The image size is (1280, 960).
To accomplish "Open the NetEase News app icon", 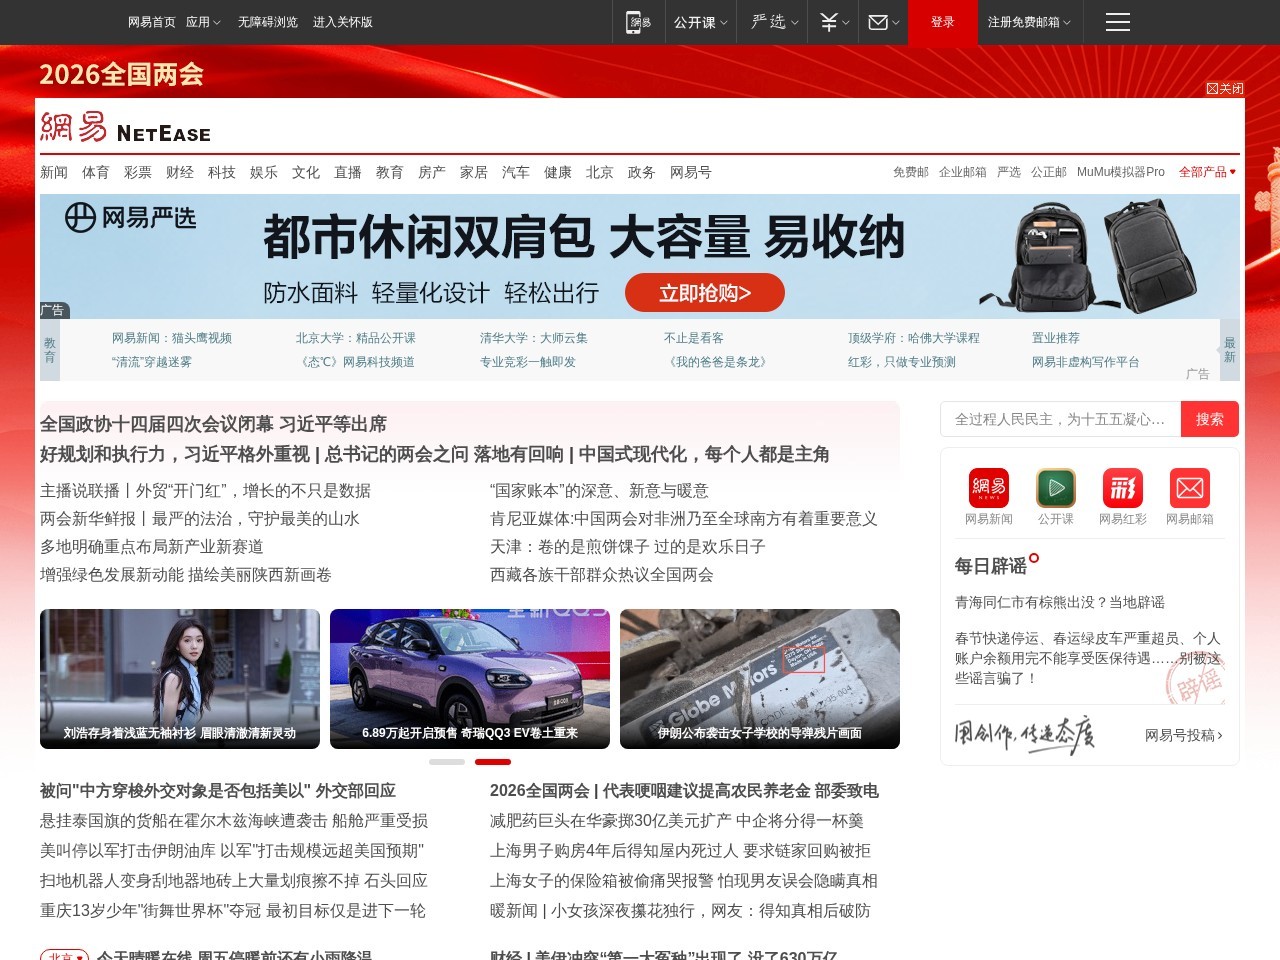I will (988, 488).
